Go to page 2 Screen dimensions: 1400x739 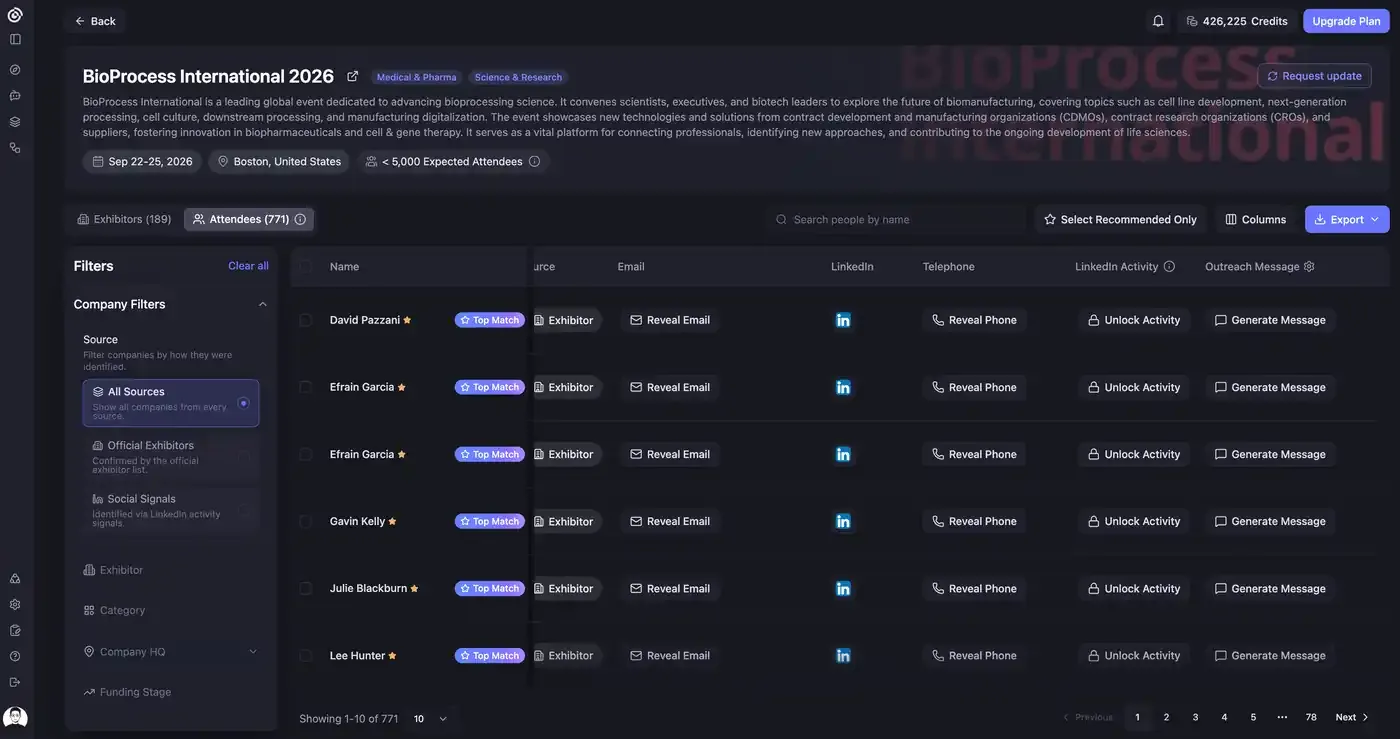1166,717
